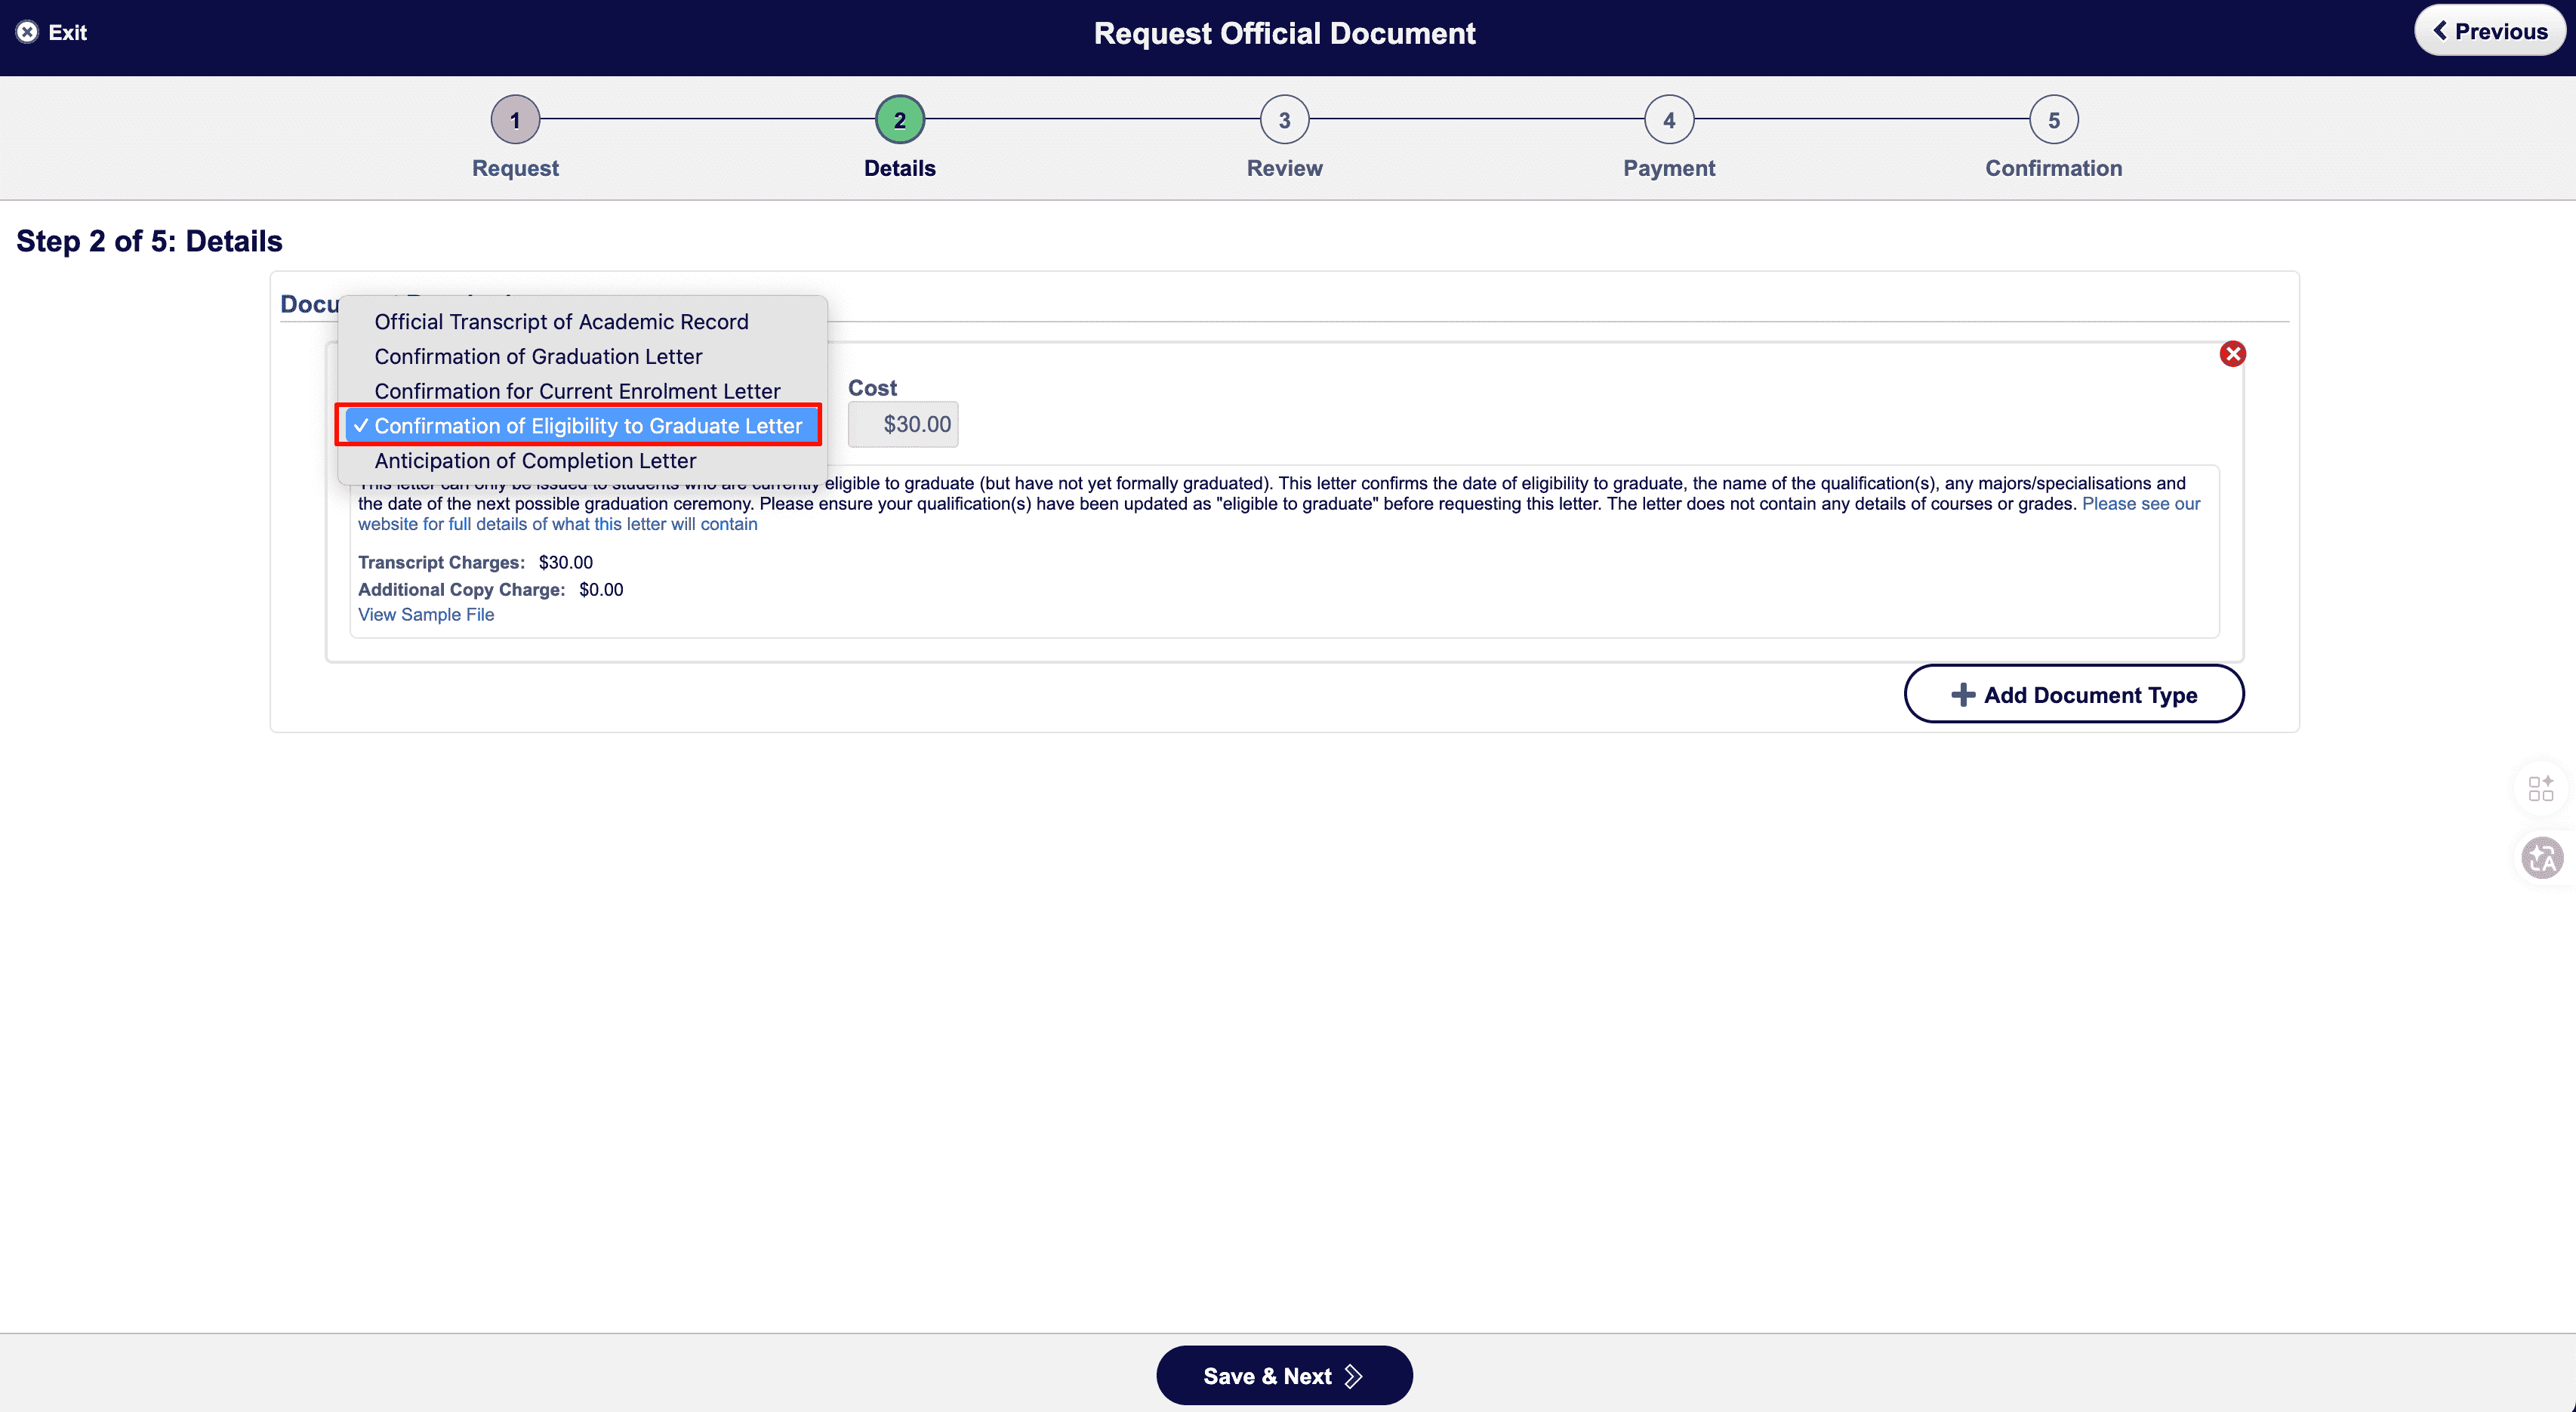
Task: Click the Exit icon in header
Action: point(27,32)
